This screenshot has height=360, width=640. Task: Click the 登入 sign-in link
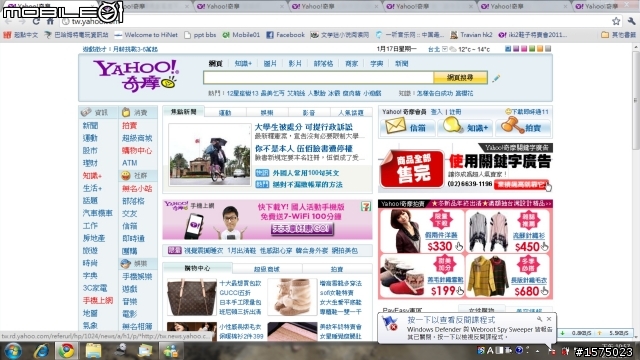(436, 112)
